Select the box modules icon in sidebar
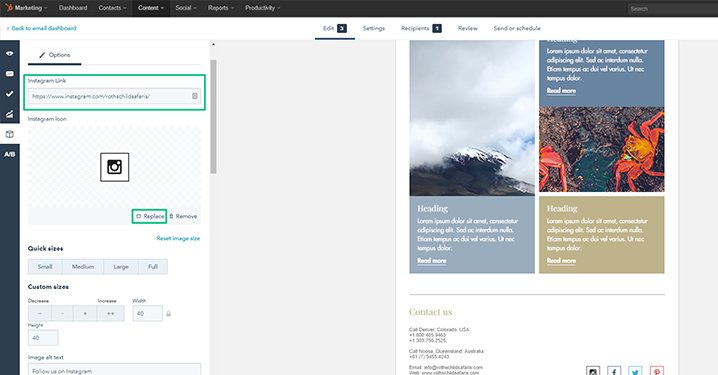Viewport: 718px width, 375px height. tap(10, 134)
